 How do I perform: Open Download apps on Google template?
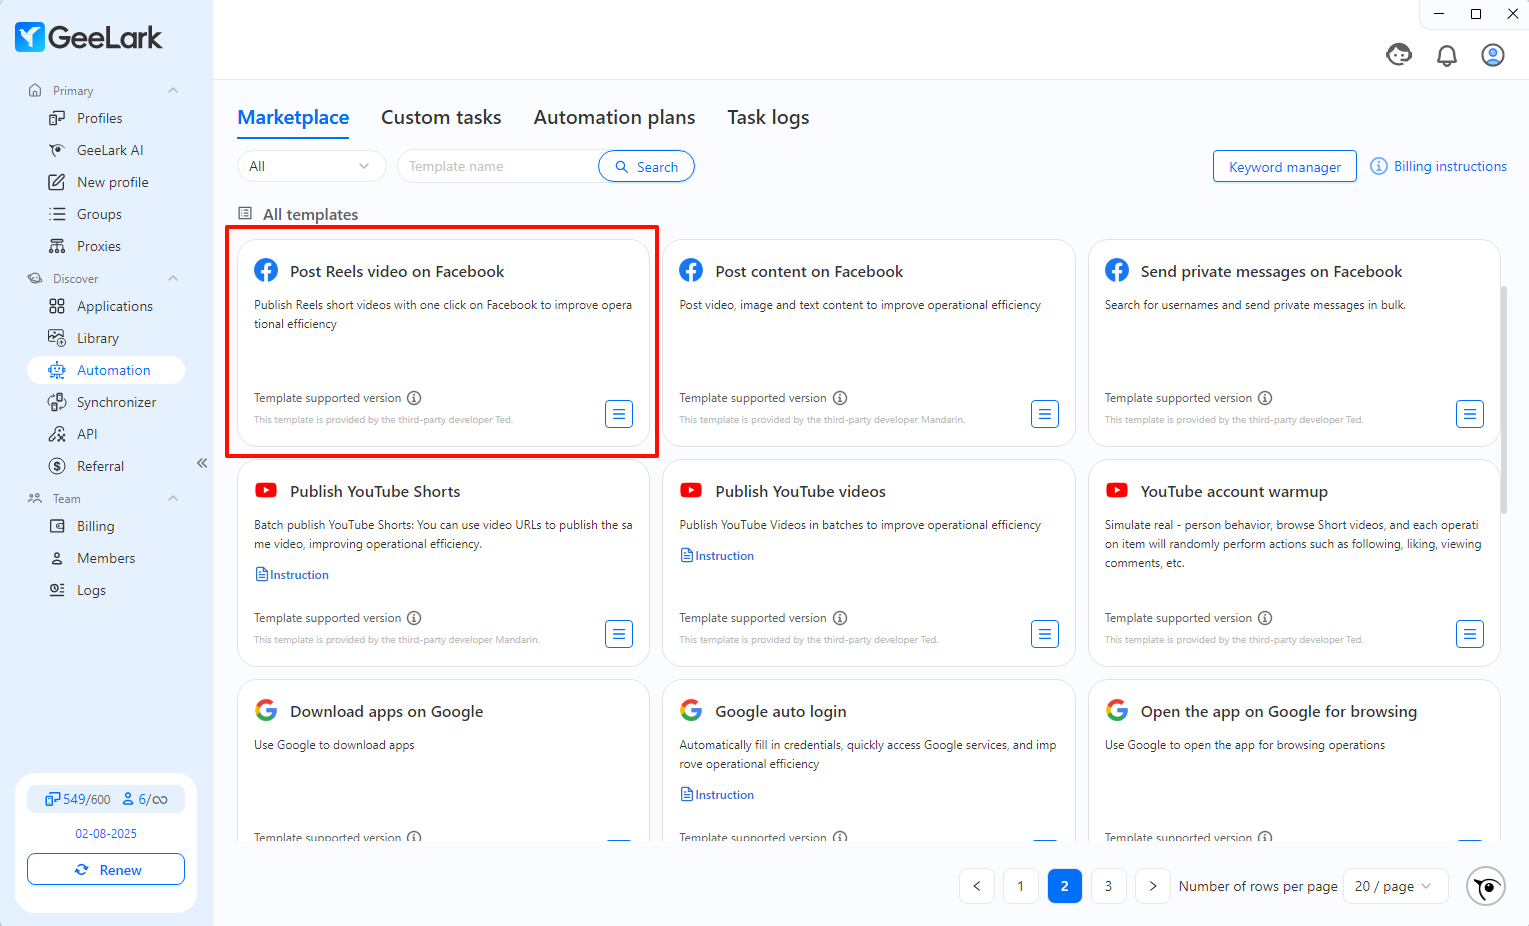443,760
